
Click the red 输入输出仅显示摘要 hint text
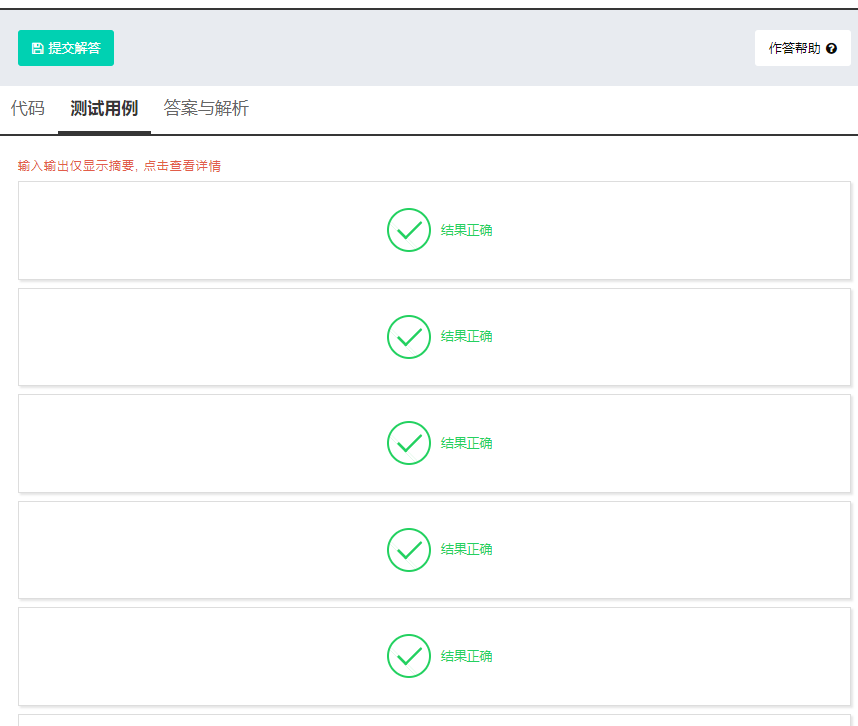coord(119,166)
